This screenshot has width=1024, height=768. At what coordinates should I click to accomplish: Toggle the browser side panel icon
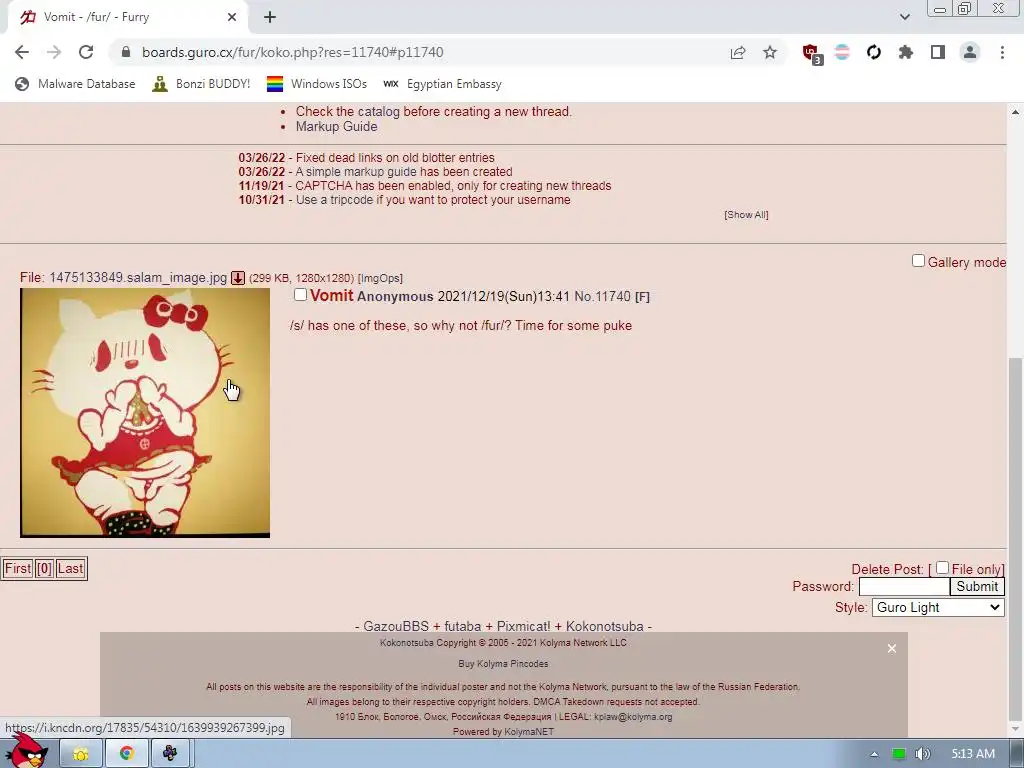pyautogui.click(x=938, y=52)
